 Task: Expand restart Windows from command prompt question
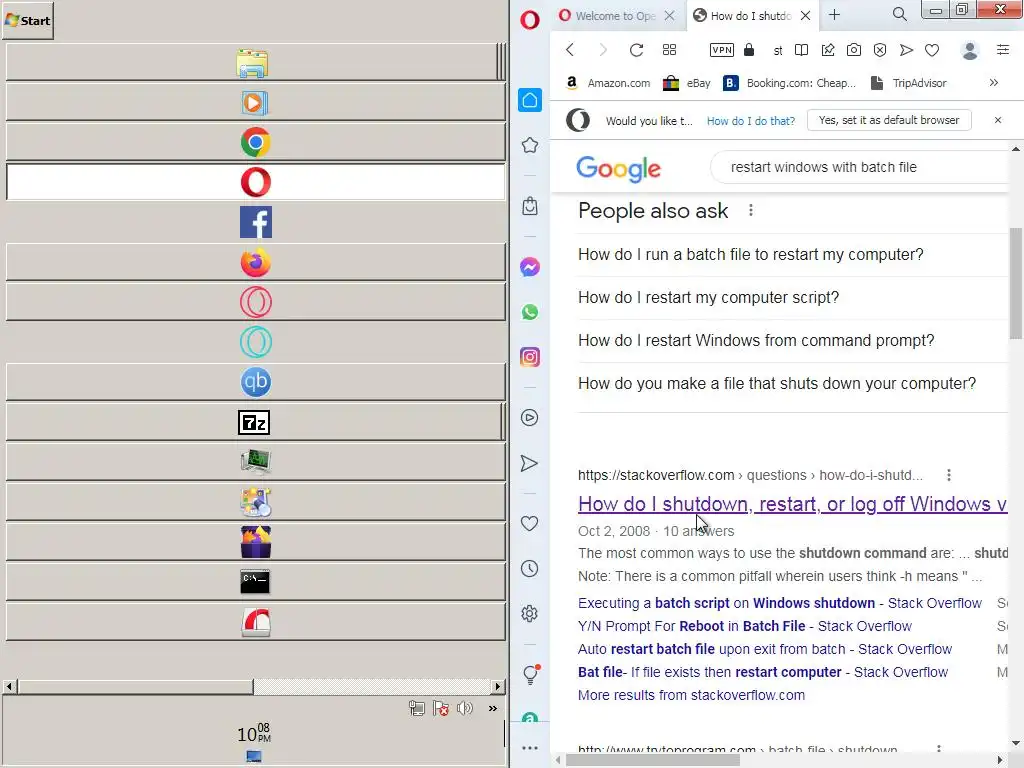pos(793,341)
